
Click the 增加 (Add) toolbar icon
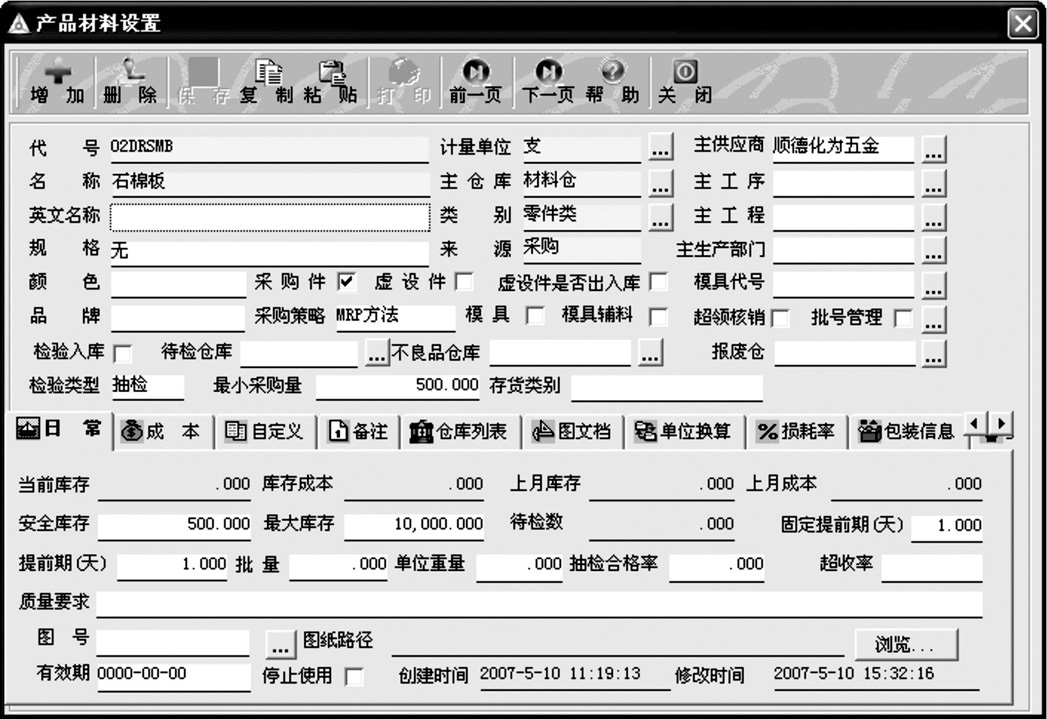tap(57, 83)
